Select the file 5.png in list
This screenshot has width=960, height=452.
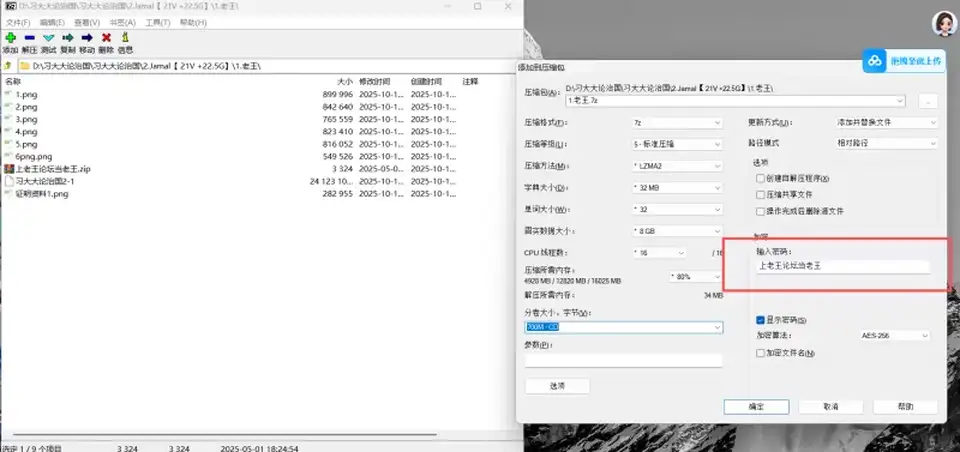[x=26, y=144]
